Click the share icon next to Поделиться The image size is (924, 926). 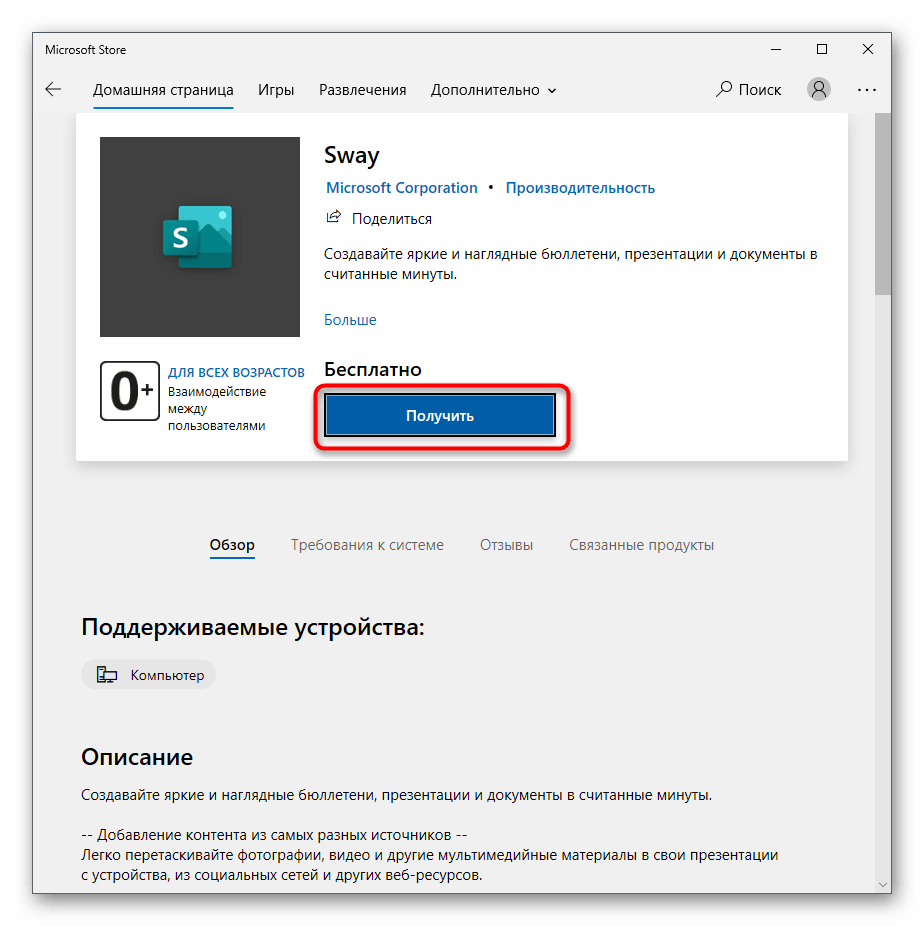[334, 217]
